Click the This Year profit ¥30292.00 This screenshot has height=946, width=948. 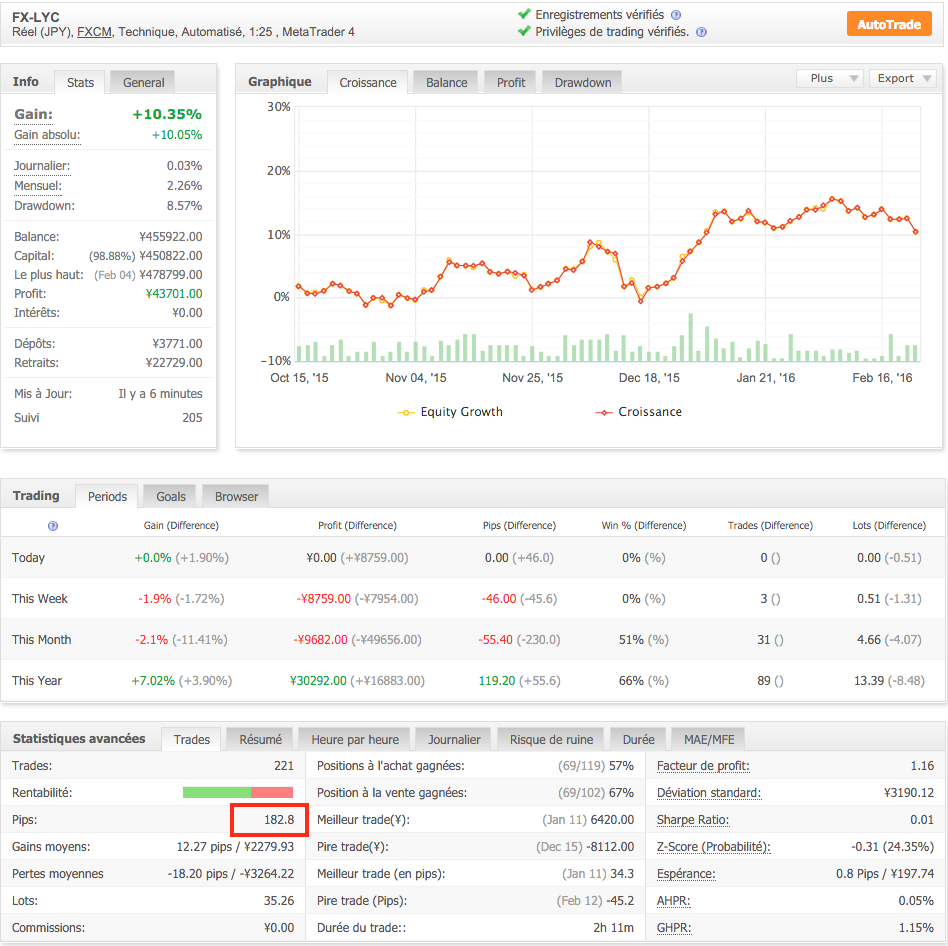(318, 681)
